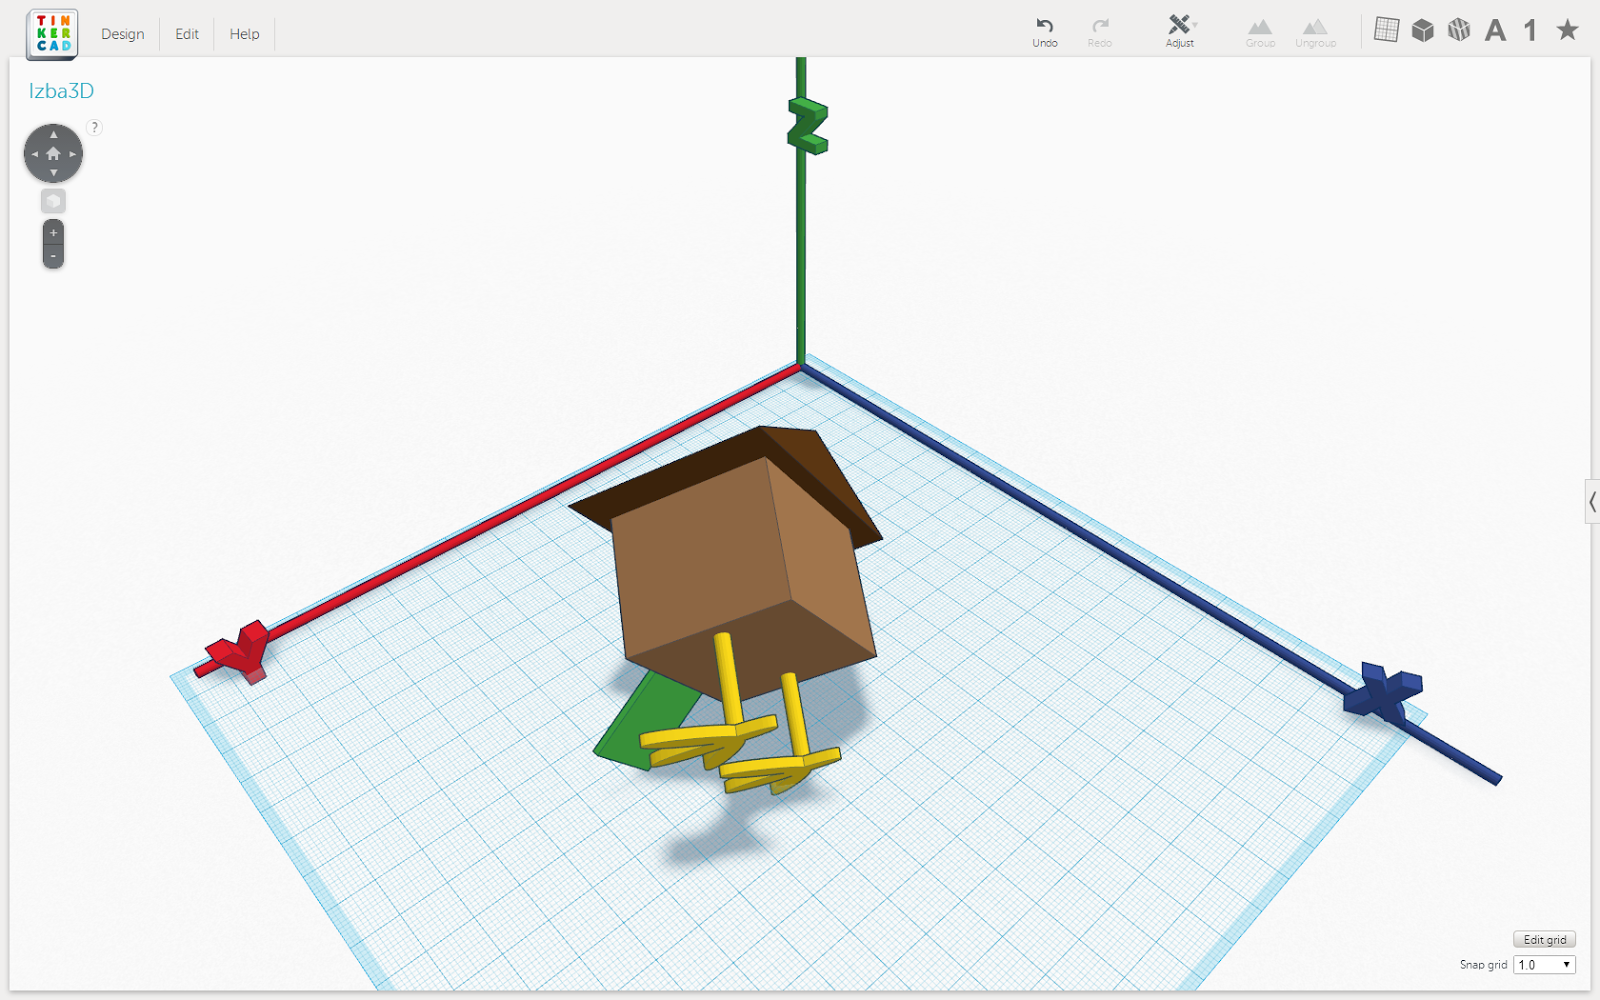Orbit view left with left arrow
1600x1000 pixels.
click(34, 154)
